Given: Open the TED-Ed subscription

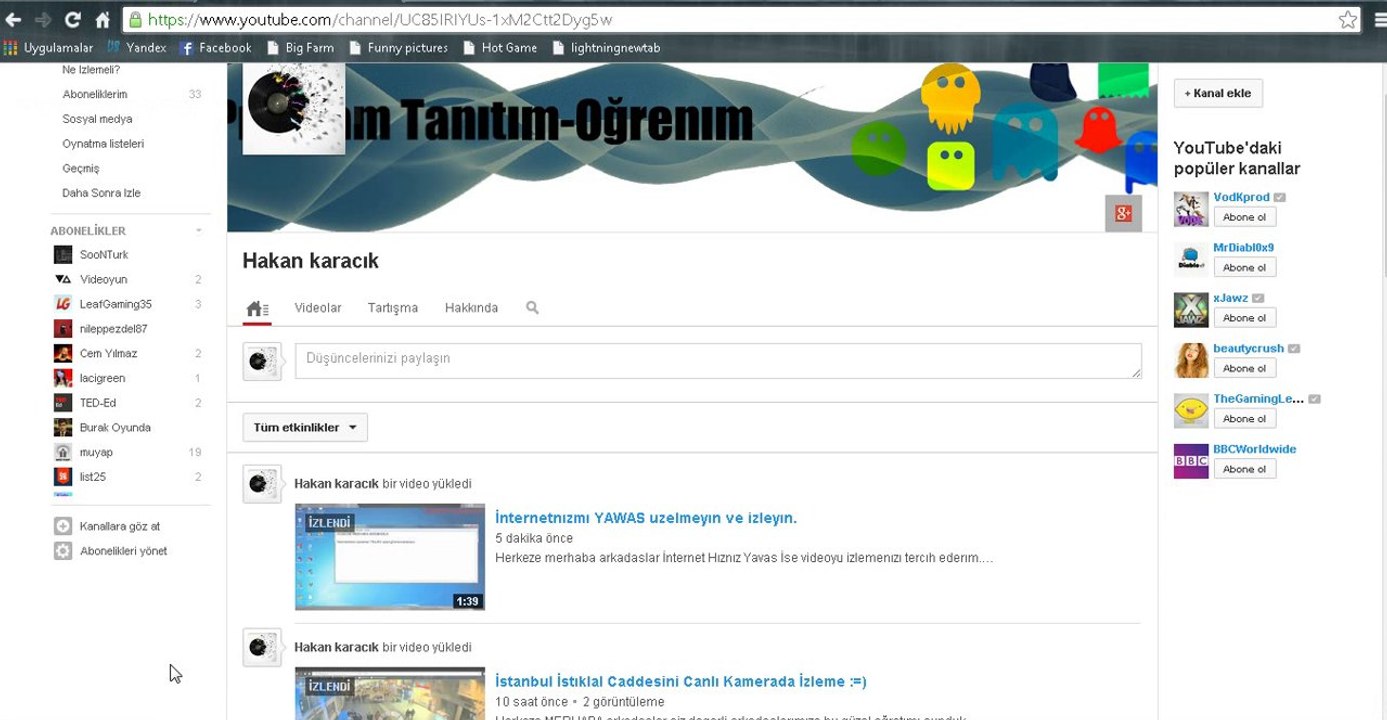Looking at the screenshot, I should (x=98, y=403).
